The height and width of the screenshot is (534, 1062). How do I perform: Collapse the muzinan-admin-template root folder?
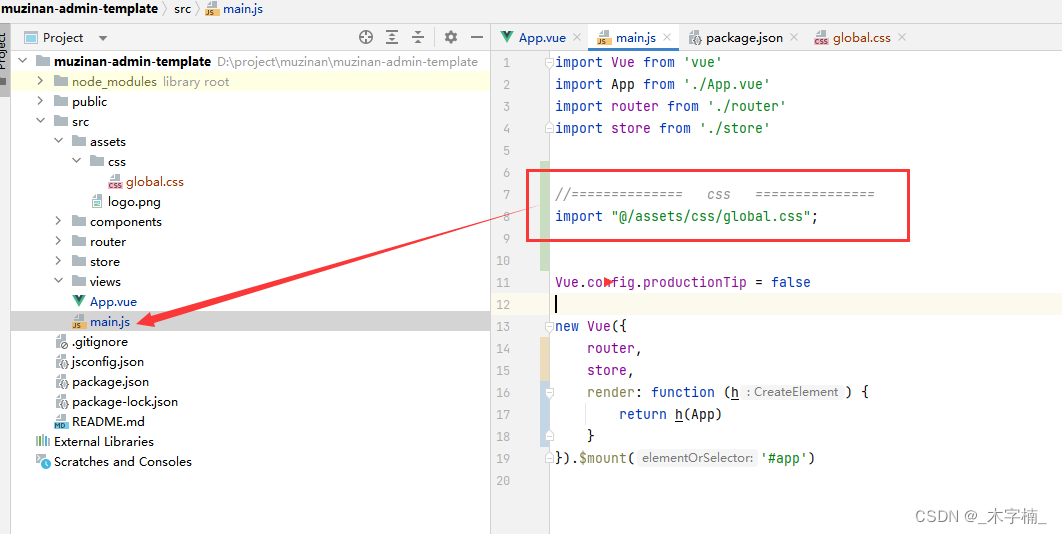pos(23,61)
